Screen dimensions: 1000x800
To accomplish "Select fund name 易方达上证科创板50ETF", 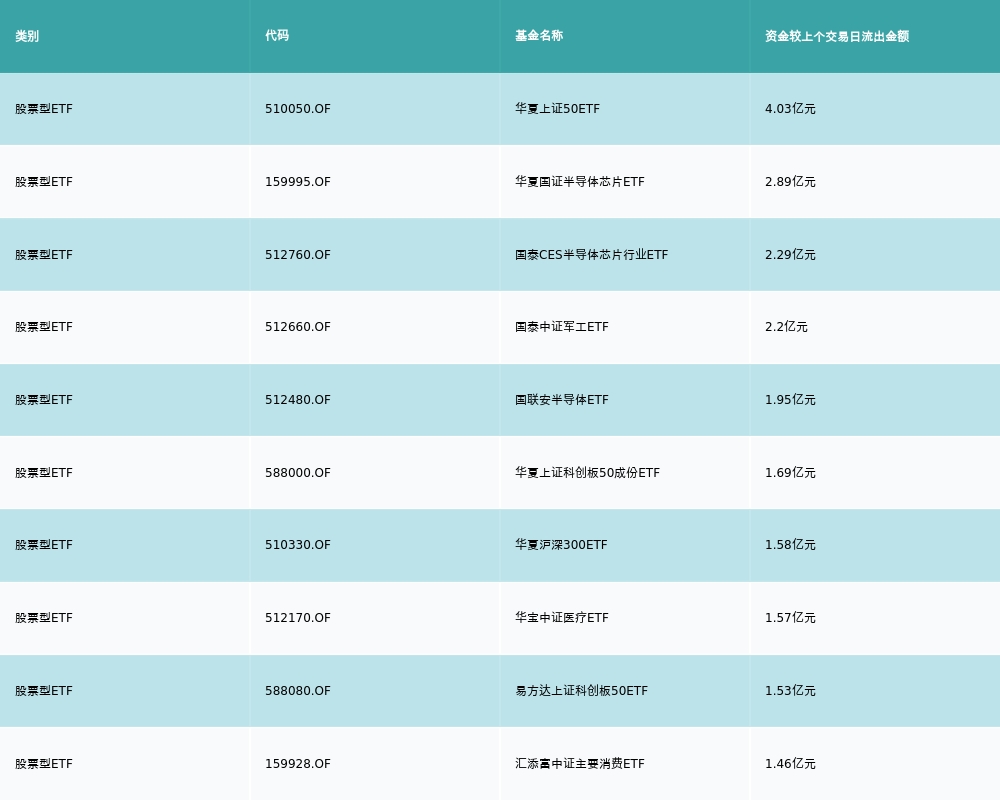I will tap(582, 691).
